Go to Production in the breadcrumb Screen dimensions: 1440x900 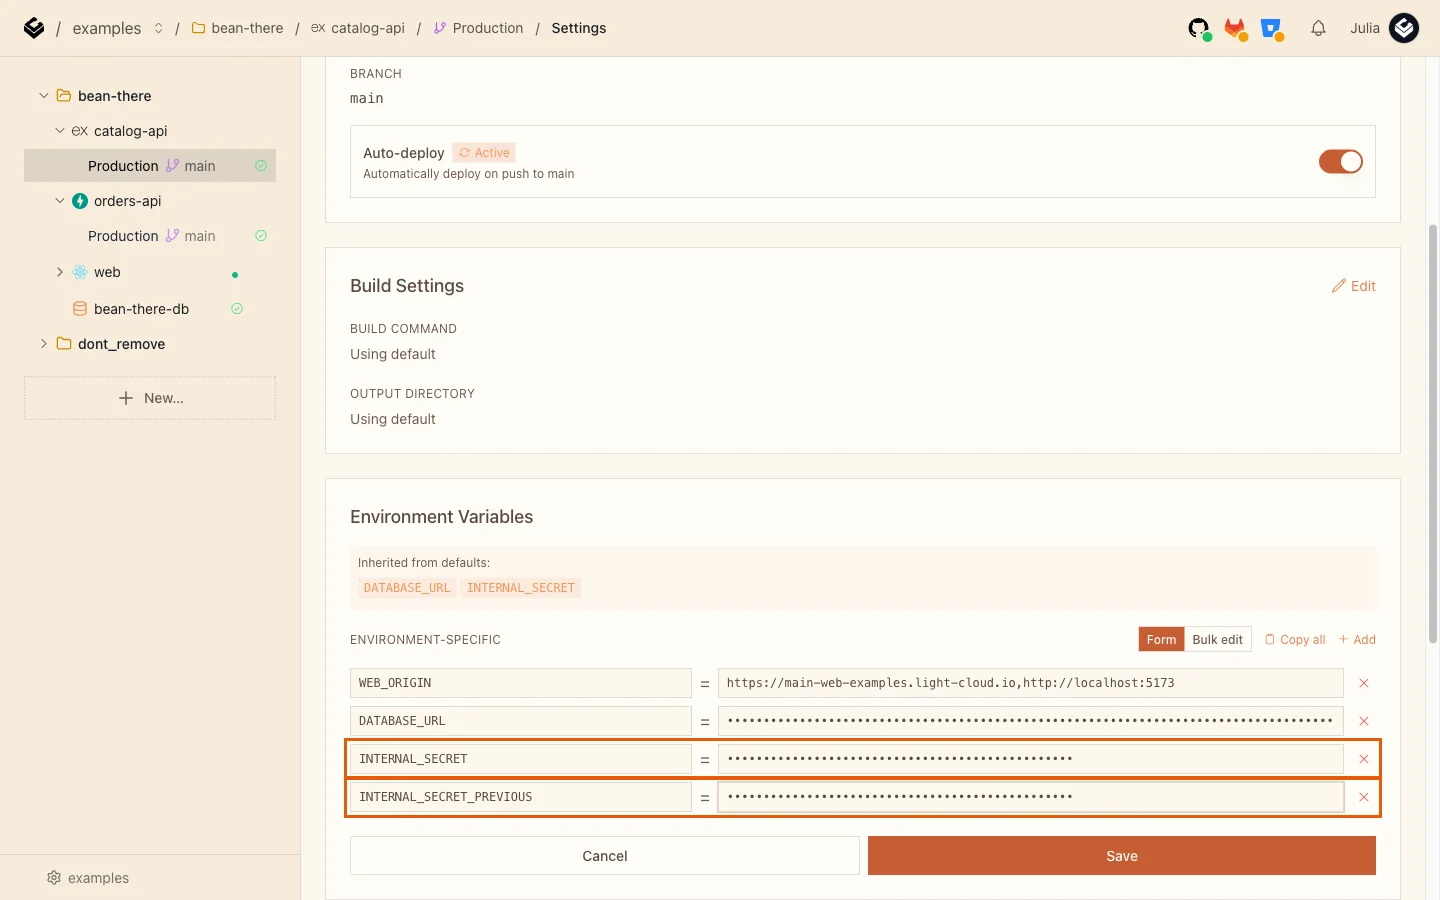point(487,28)
